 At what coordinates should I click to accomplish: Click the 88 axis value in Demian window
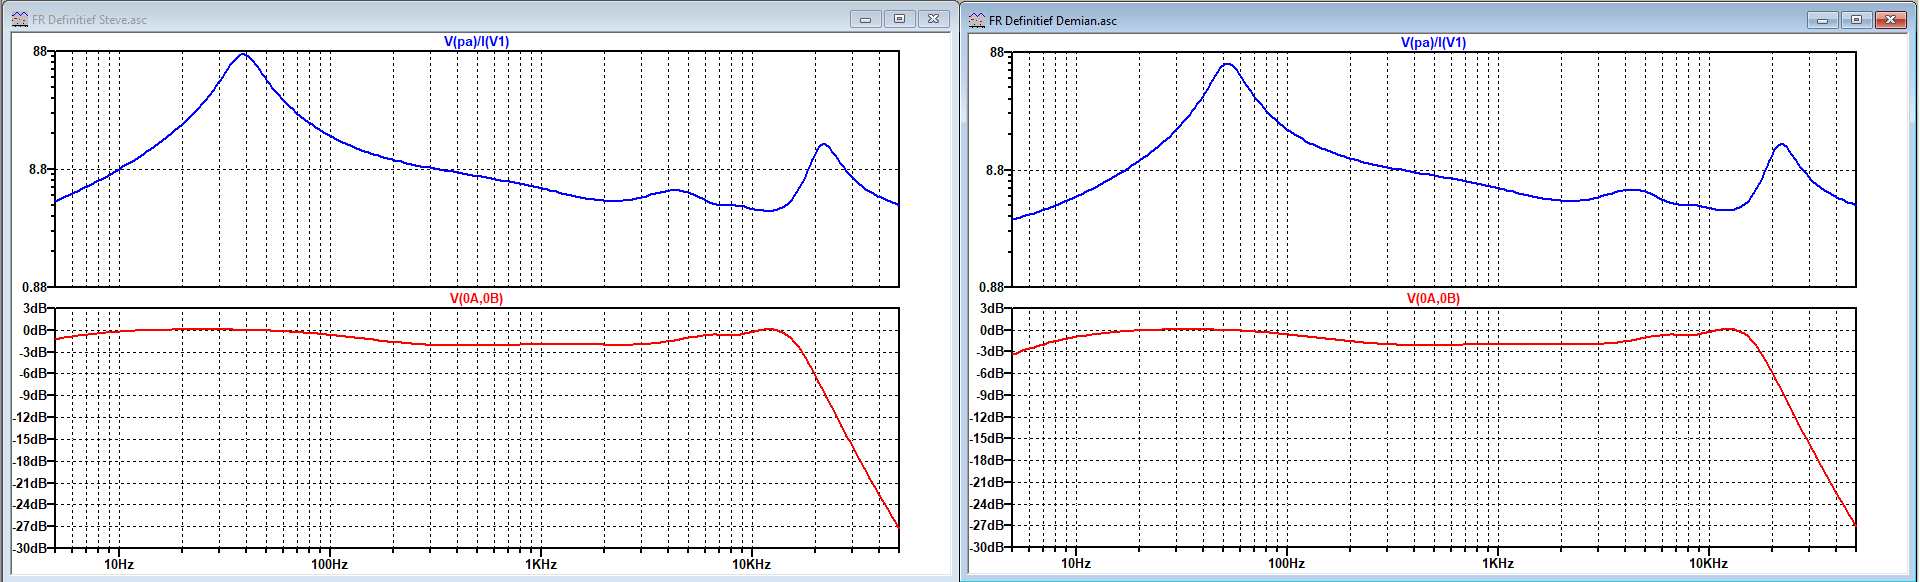[x=997, y=52]
